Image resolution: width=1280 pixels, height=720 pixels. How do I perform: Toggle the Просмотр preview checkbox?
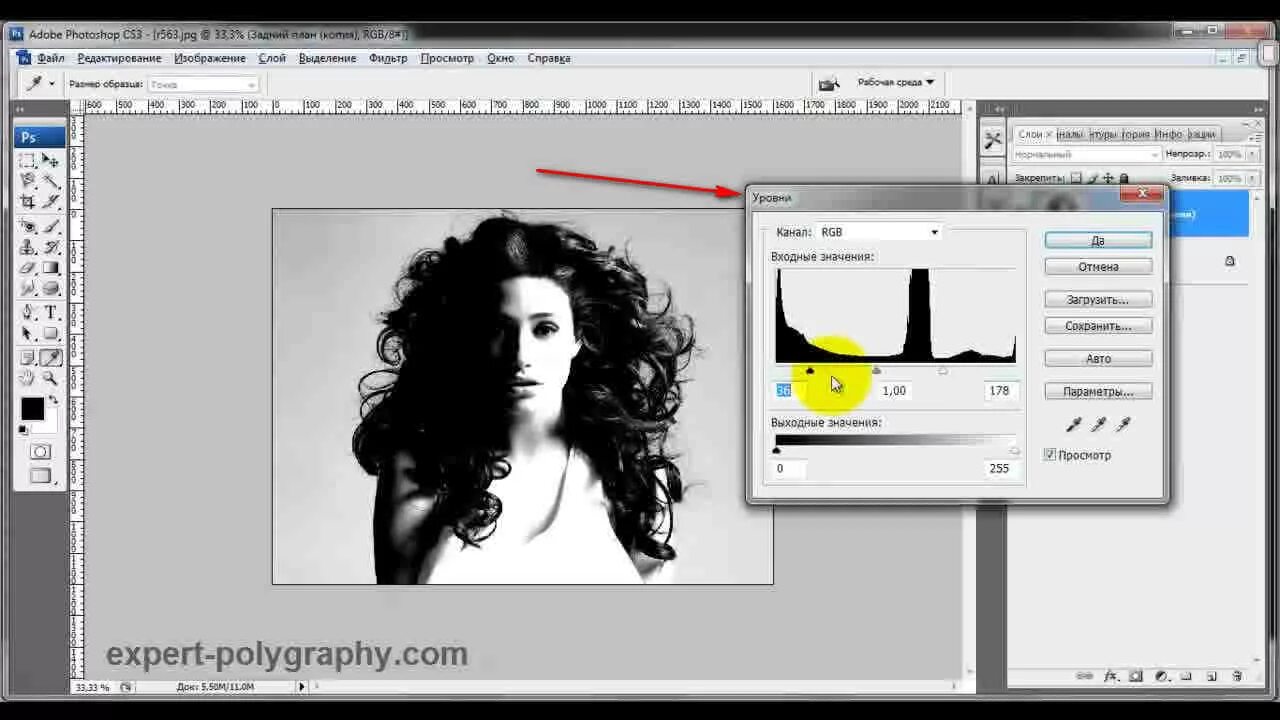coord(1050,455)
